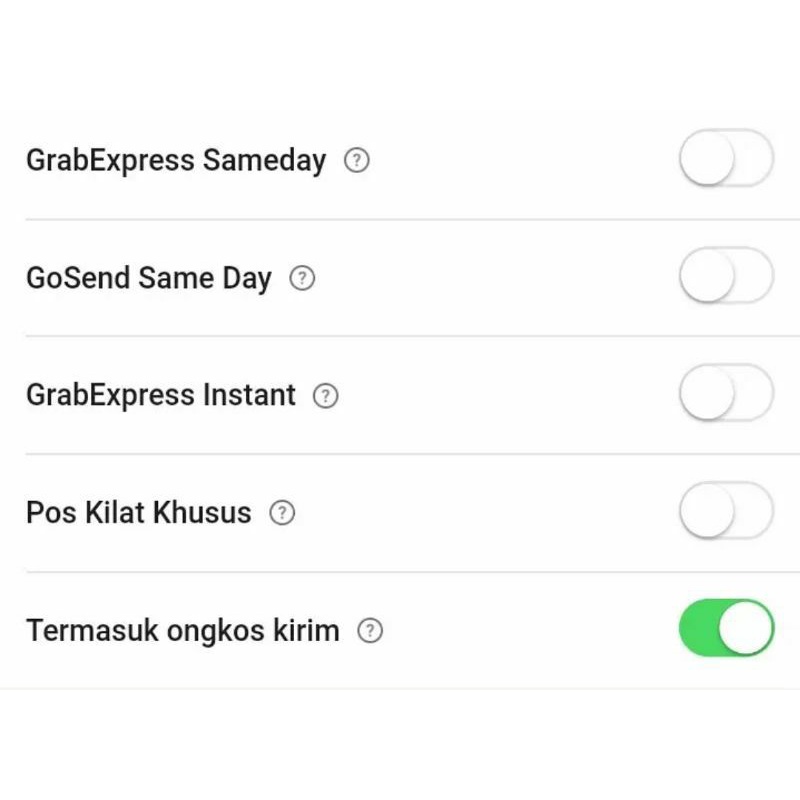Open Termasuk ongkos kirim question icon
This screenshot has width=800, height=800.
tap(371, 631)
